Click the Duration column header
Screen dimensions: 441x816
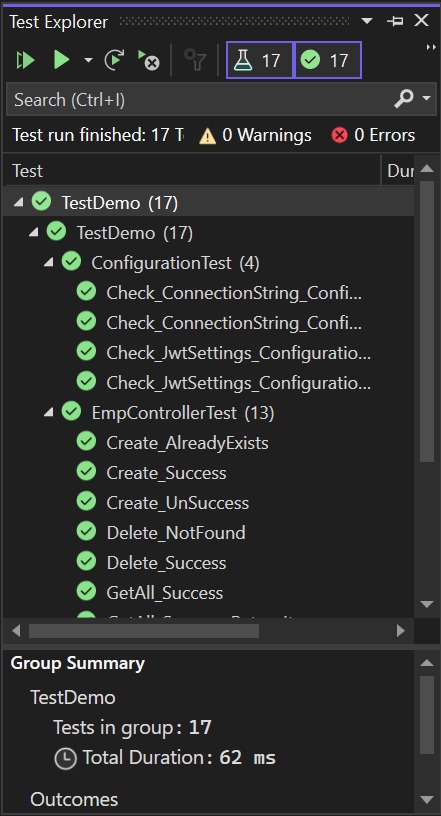398,171
